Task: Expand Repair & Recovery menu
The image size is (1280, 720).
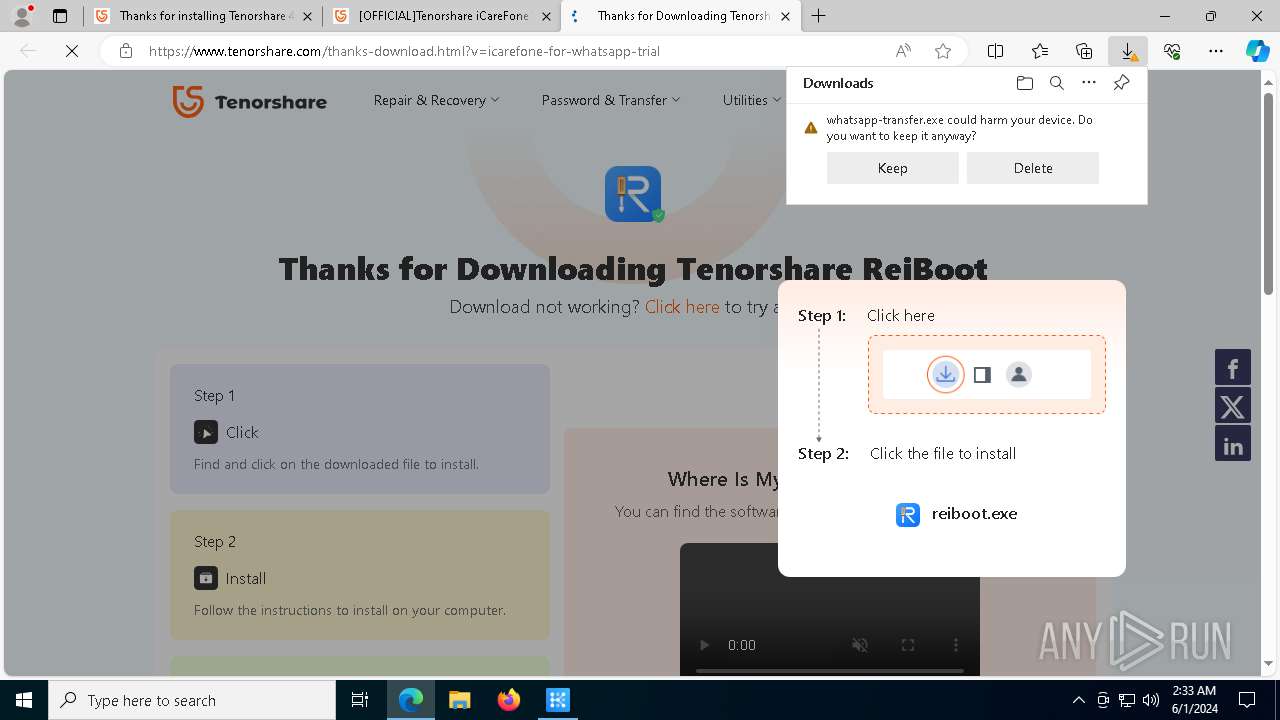Action: [436, 100]
